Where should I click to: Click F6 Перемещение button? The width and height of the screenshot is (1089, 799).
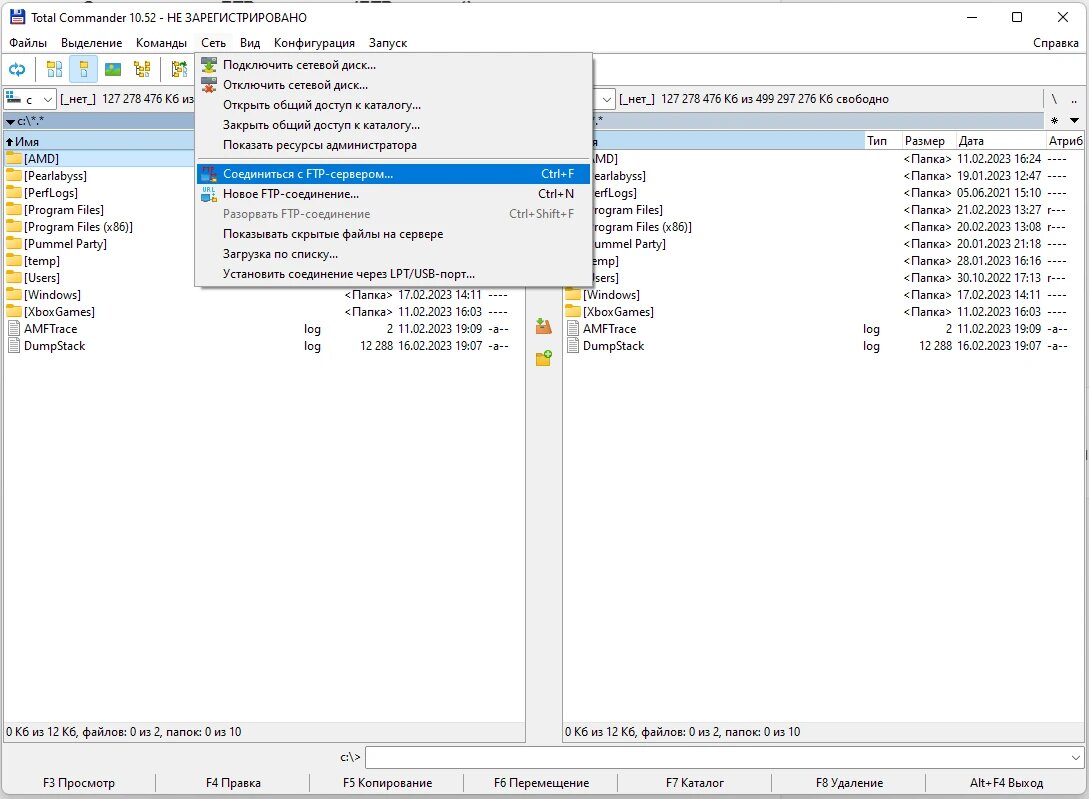tap(541, 782)
